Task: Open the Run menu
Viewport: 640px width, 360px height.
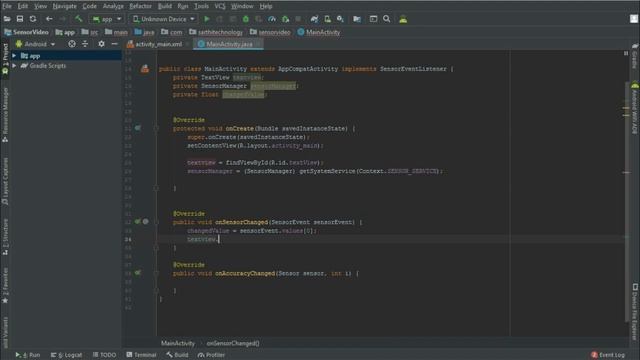Action: tap(183, 6)
